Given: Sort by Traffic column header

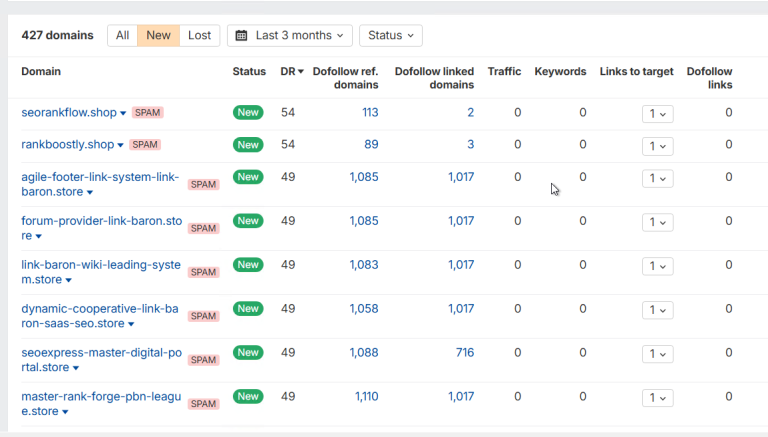Looking at the screenshot, I should coord(504,72).
